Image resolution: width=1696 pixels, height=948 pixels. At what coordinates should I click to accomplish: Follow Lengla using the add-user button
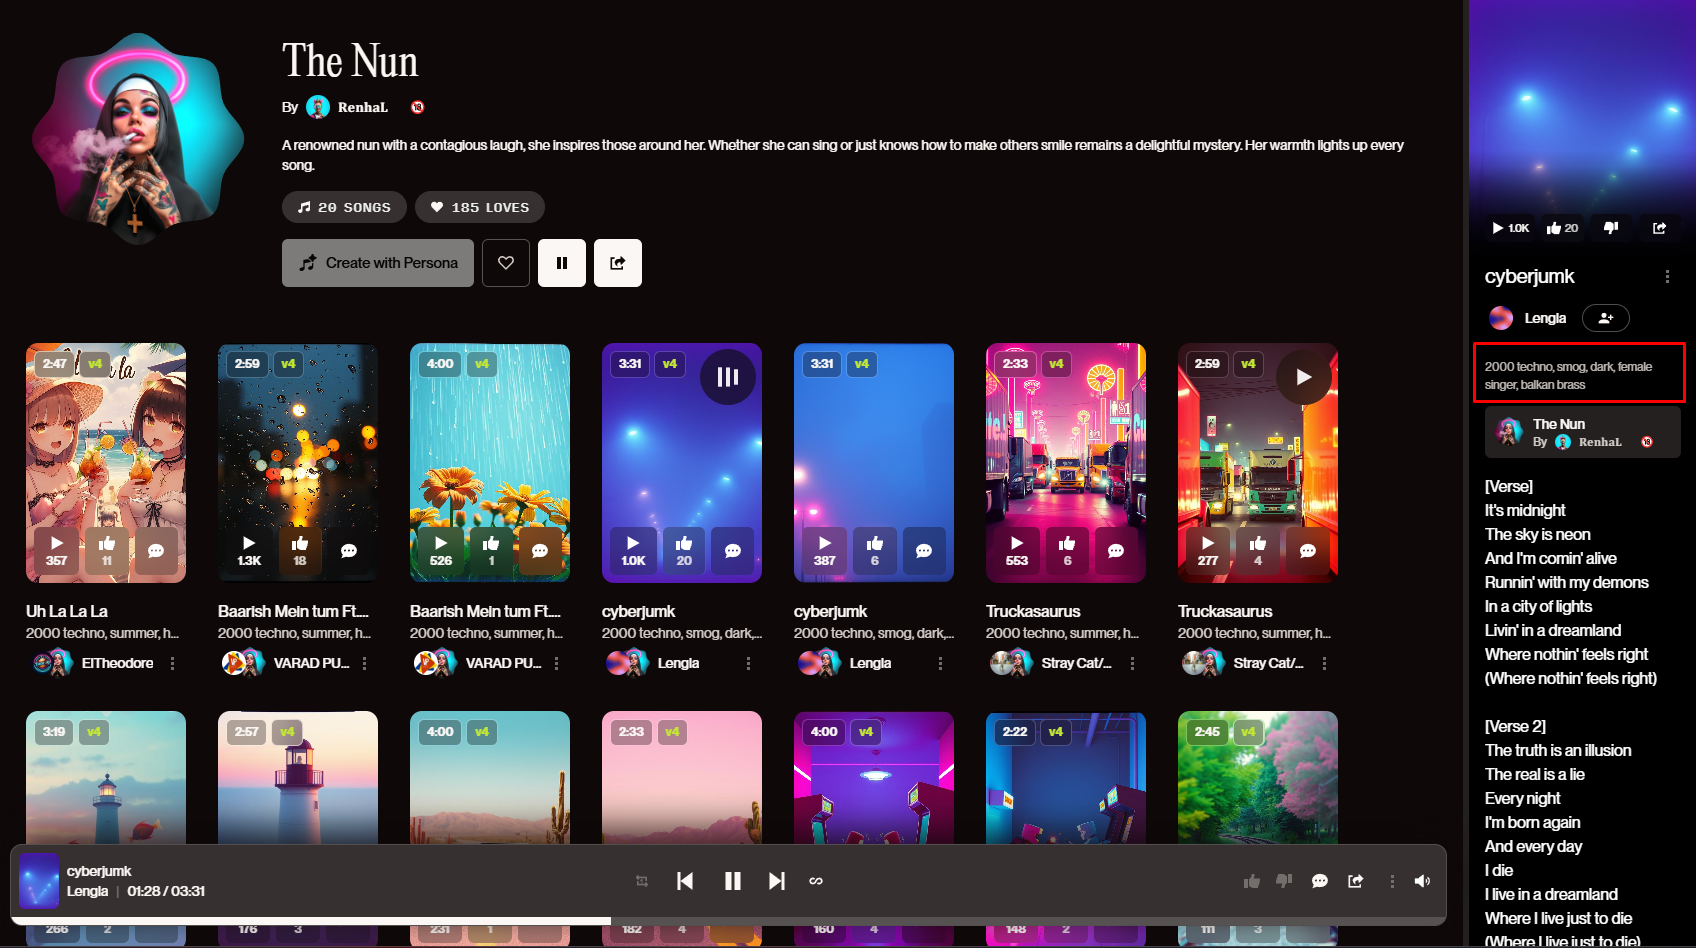pyautogui.click(x=1605, y=318)
